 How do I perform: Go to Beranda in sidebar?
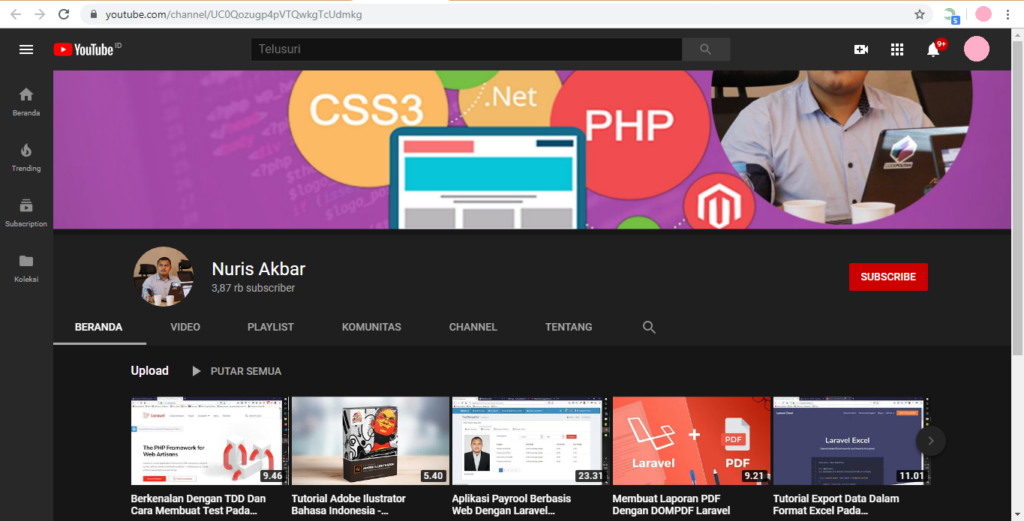tap(26, 102)
